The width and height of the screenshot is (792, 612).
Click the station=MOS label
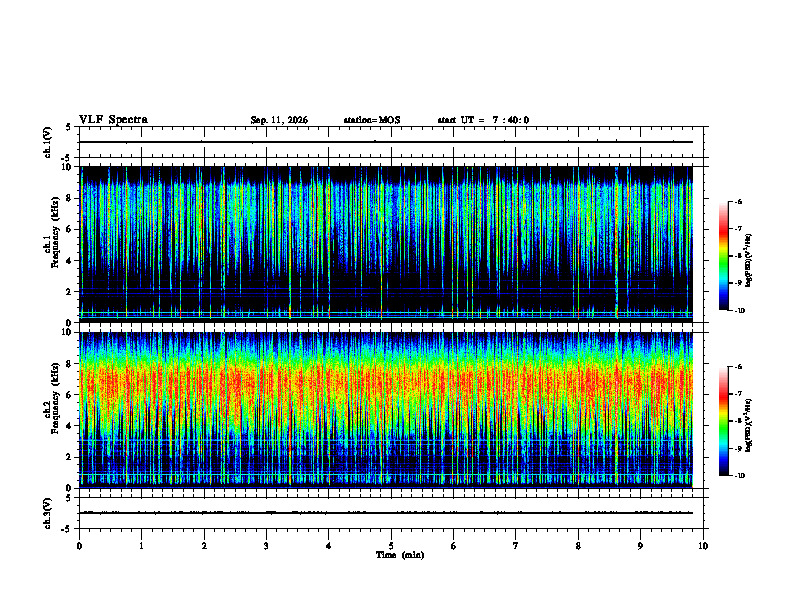[372, 120]
